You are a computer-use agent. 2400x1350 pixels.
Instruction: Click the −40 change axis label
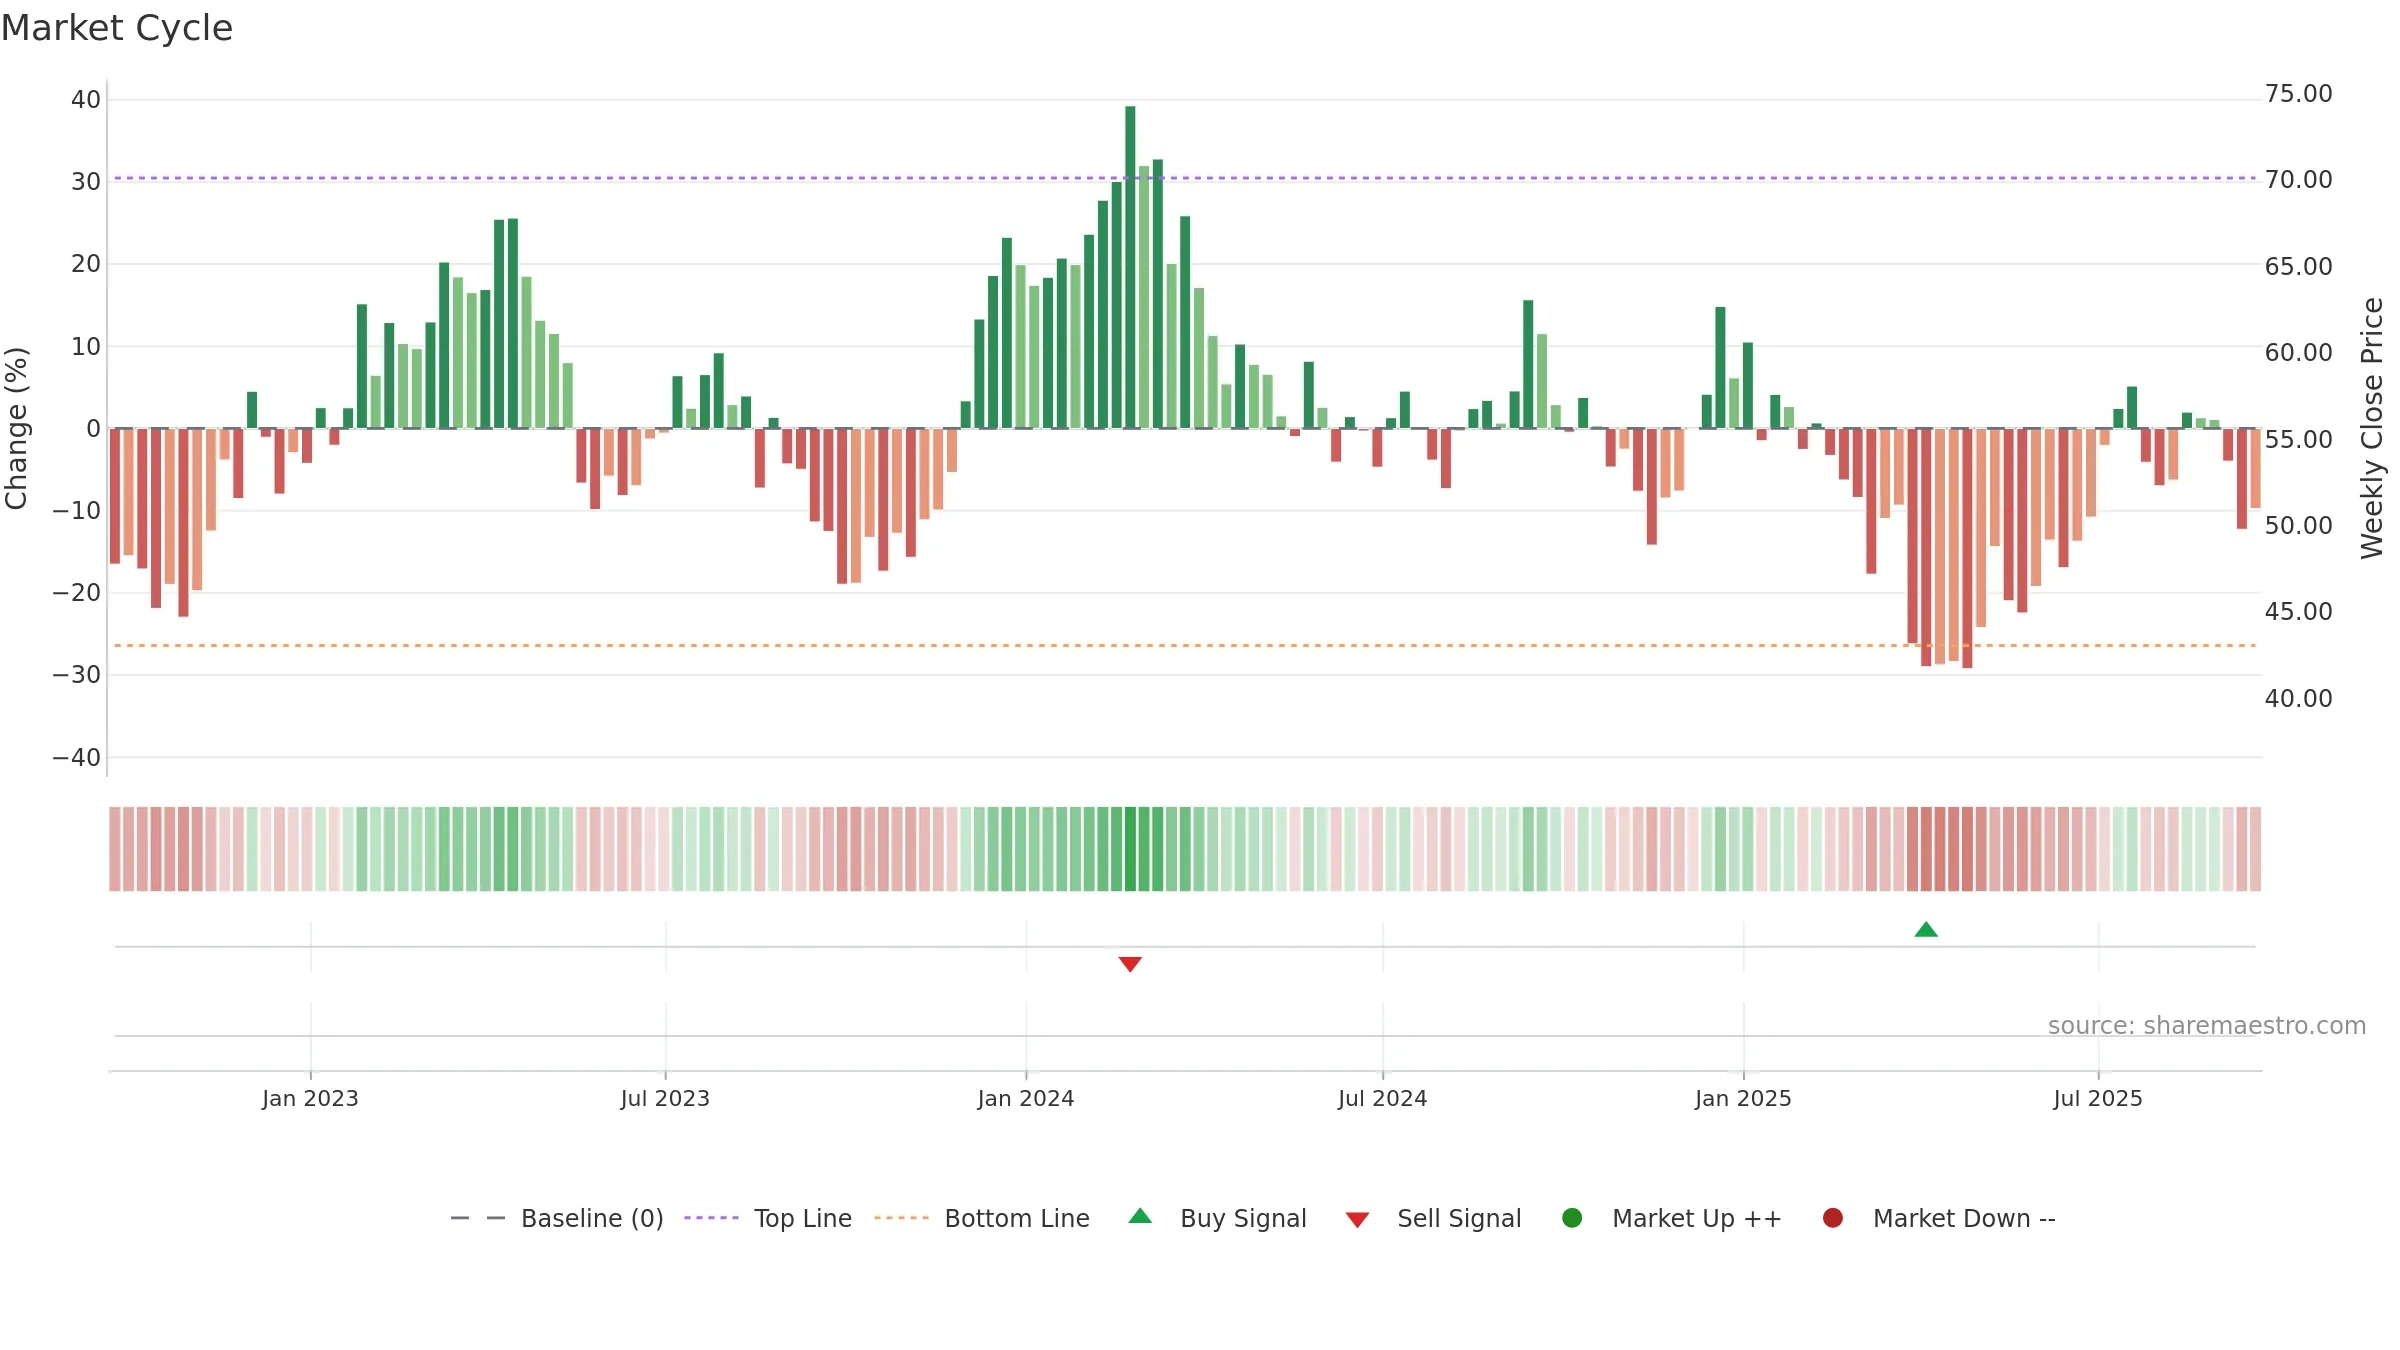click(77, 757)
